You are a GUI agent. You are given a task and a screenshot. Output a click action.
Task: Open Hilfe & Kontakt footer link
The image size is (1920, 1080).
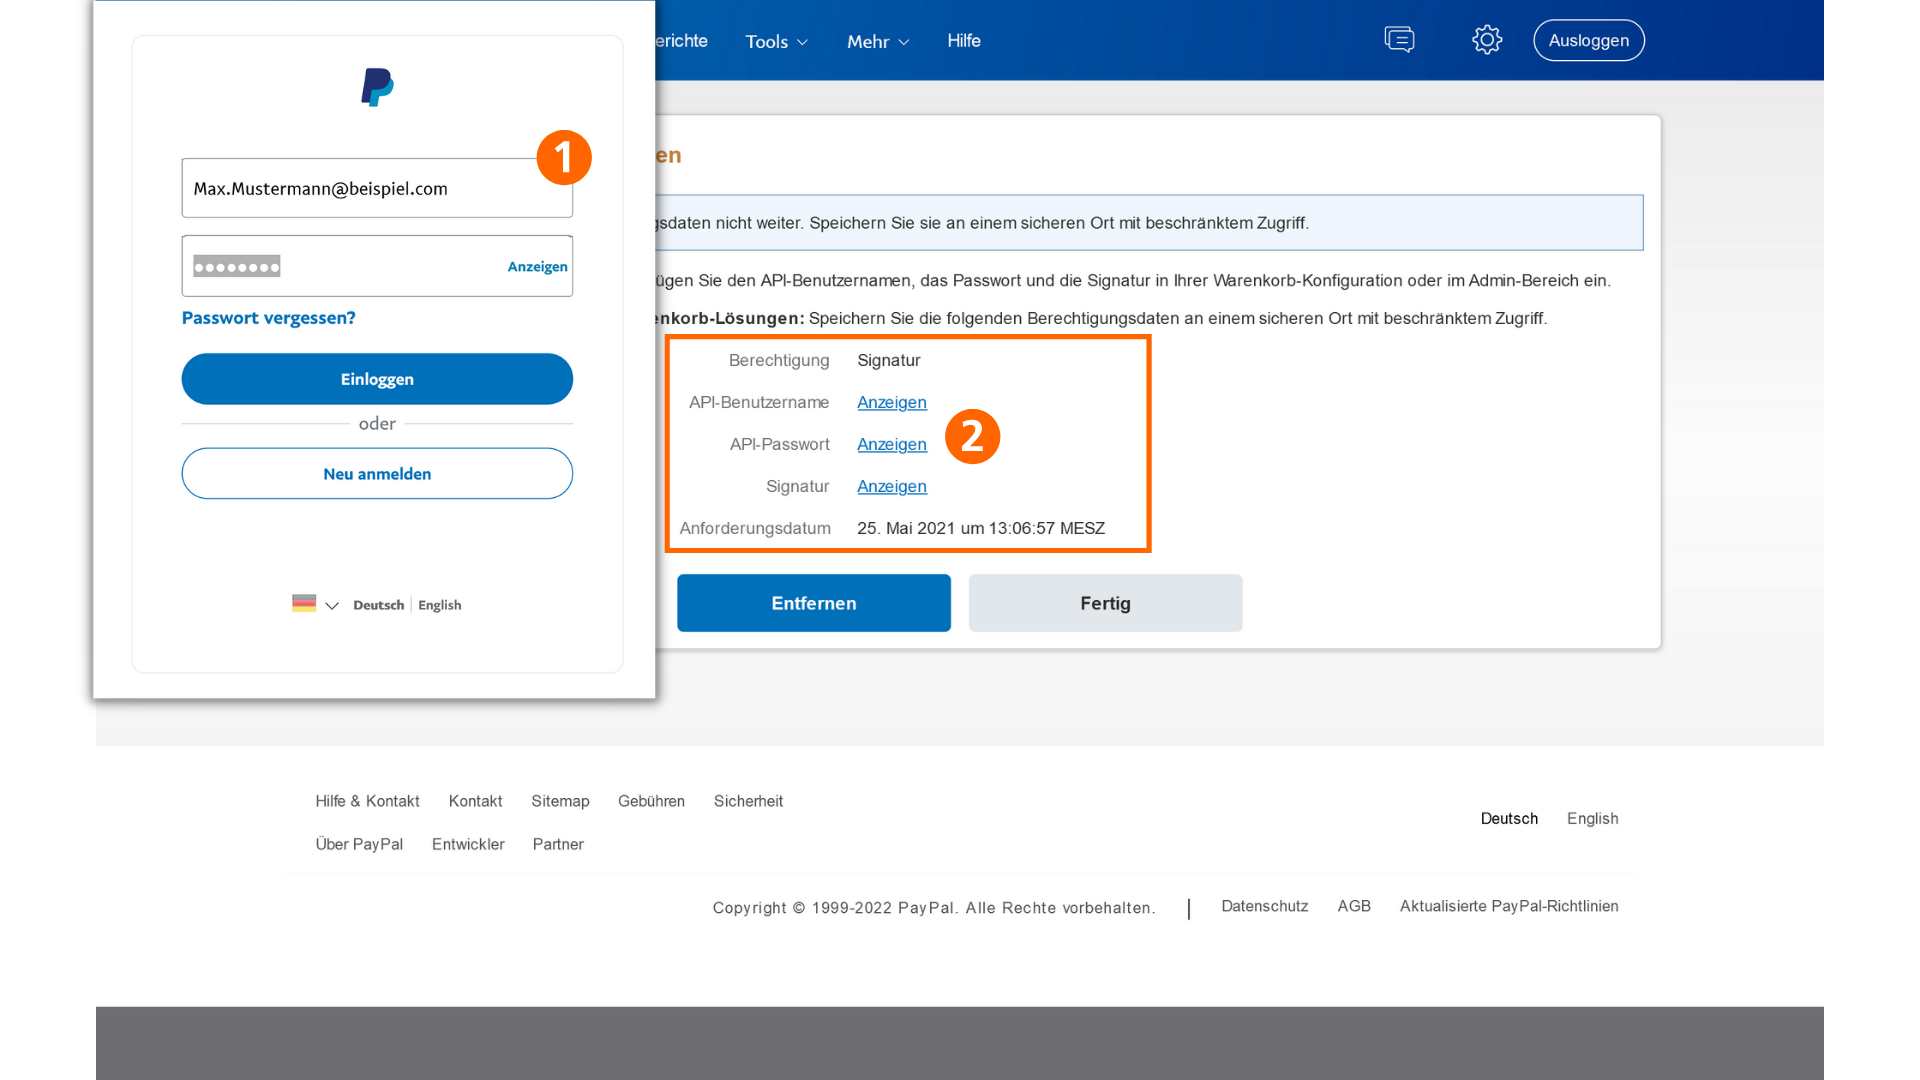click(367, 801)
